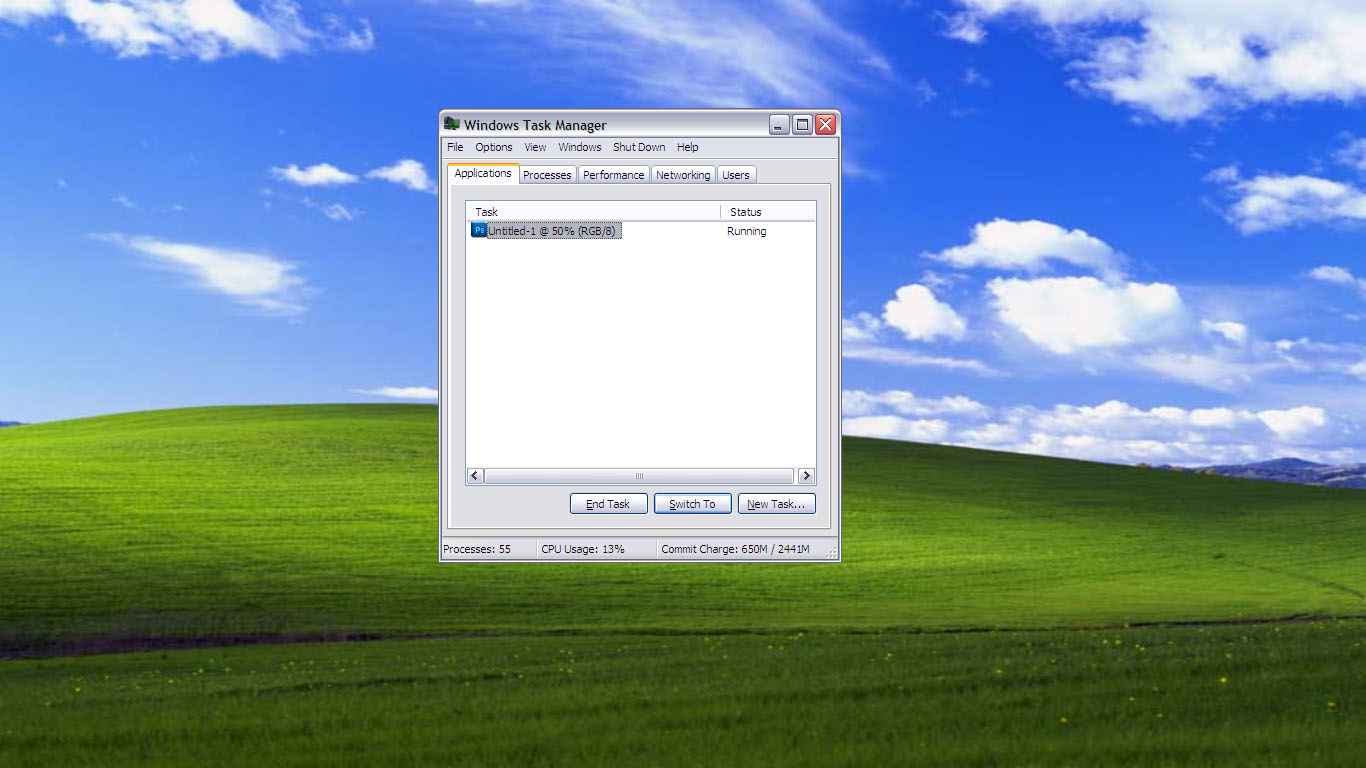Click the horizontal scrollbar thumb
1366x768 pixels.
click(640, 476)
